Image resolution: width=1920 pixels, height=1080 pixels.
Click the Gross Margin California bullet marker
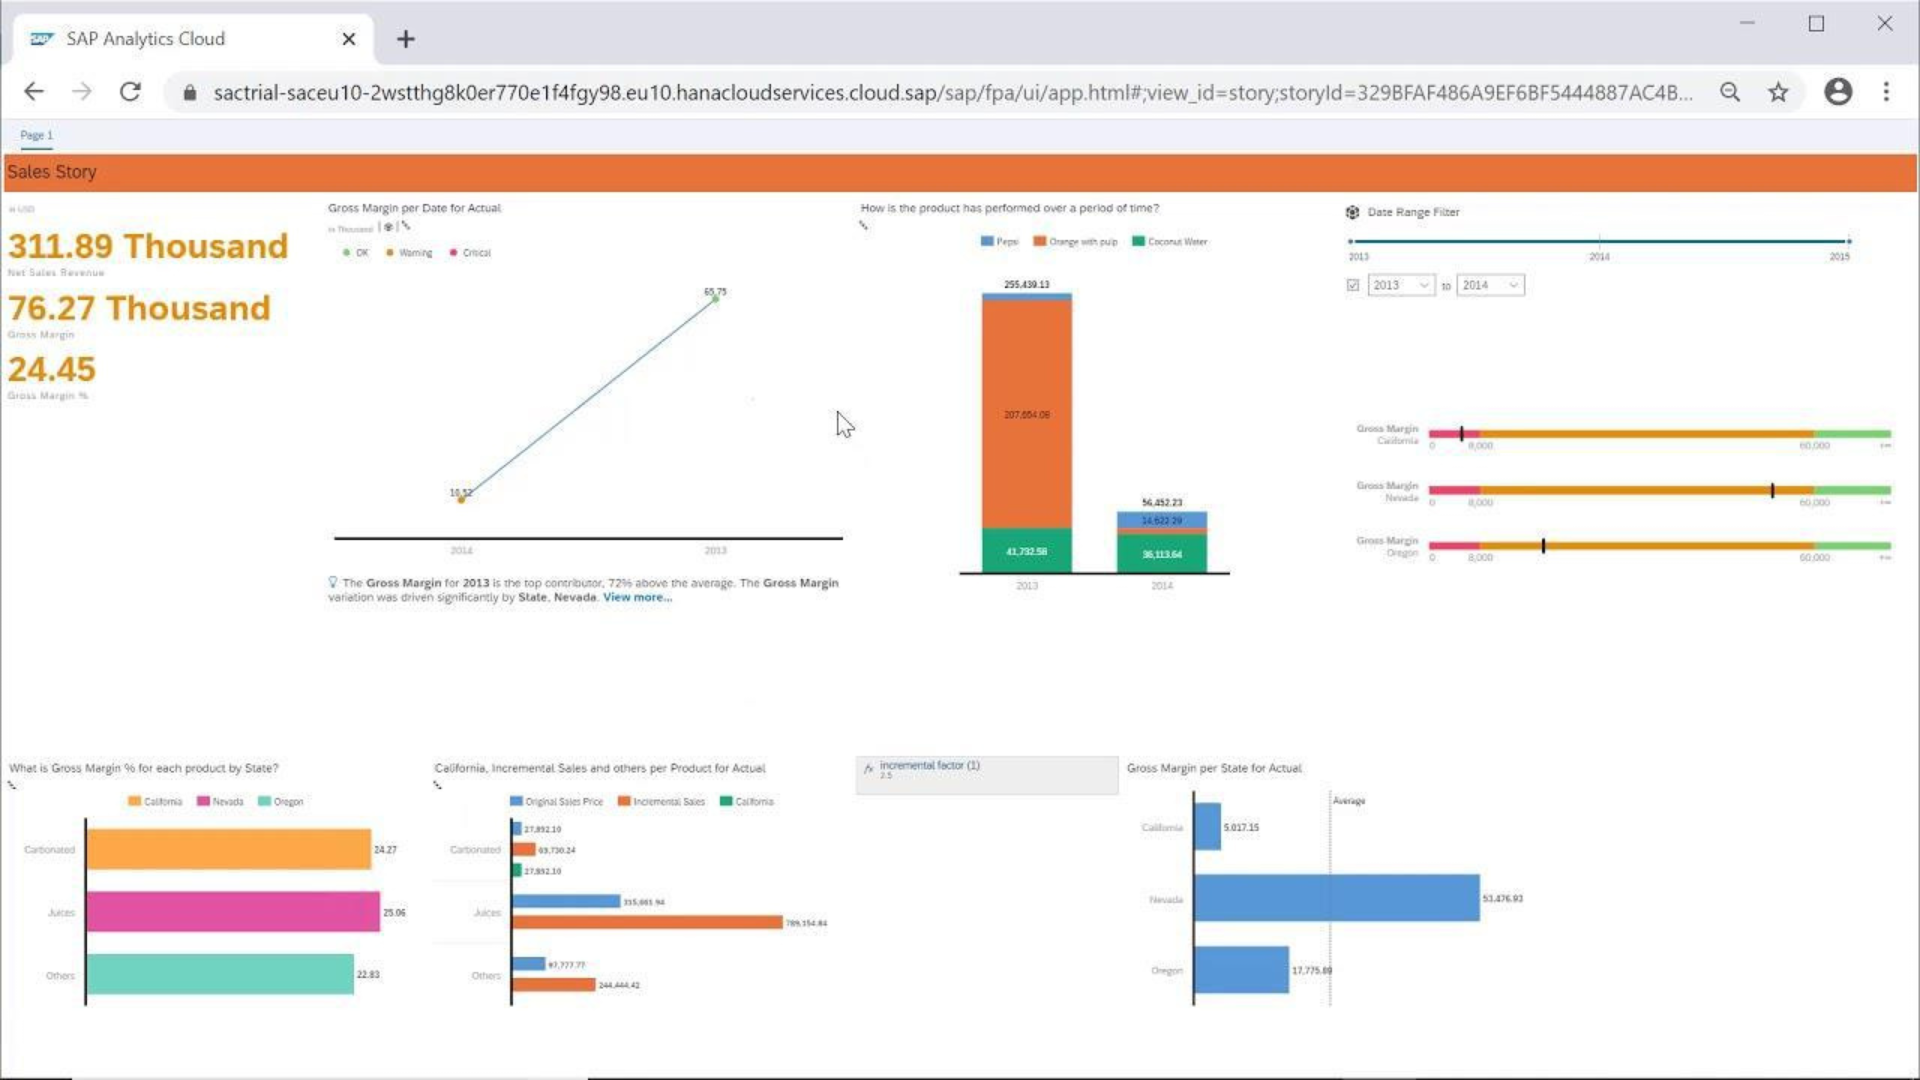pos(1461,434)
